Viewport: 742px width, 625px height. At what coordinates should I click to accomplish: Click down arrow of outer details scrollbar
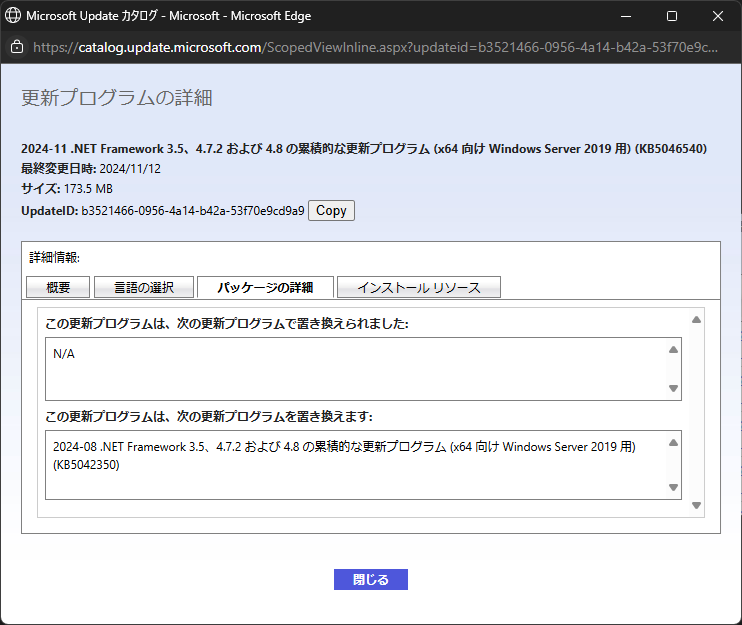(696, 505)
